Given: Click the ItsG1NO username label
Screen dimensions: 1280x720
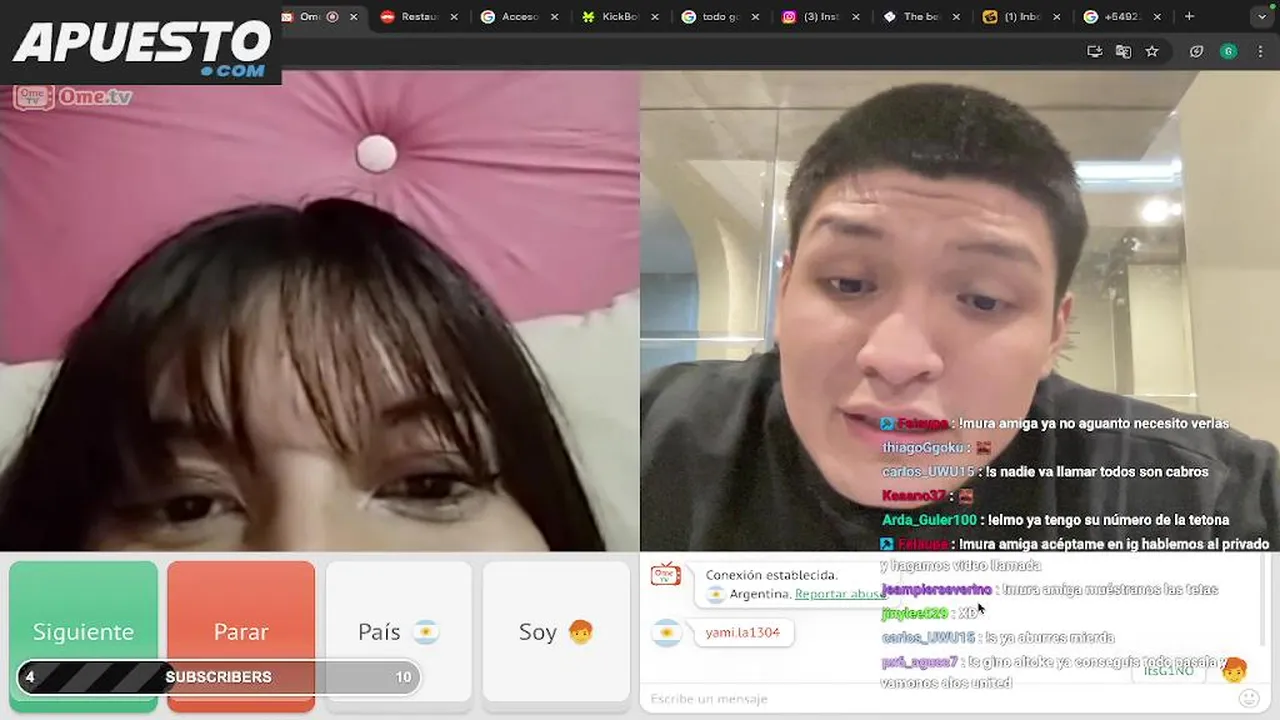Looking at the screenshot, I should [x=1169, y=670].
